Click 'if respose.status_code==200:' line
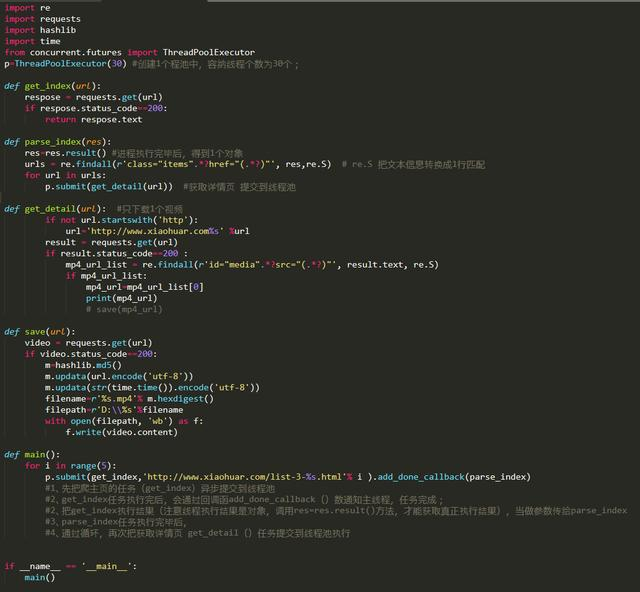This screenshot has height=592, width=640. [96, 108]
